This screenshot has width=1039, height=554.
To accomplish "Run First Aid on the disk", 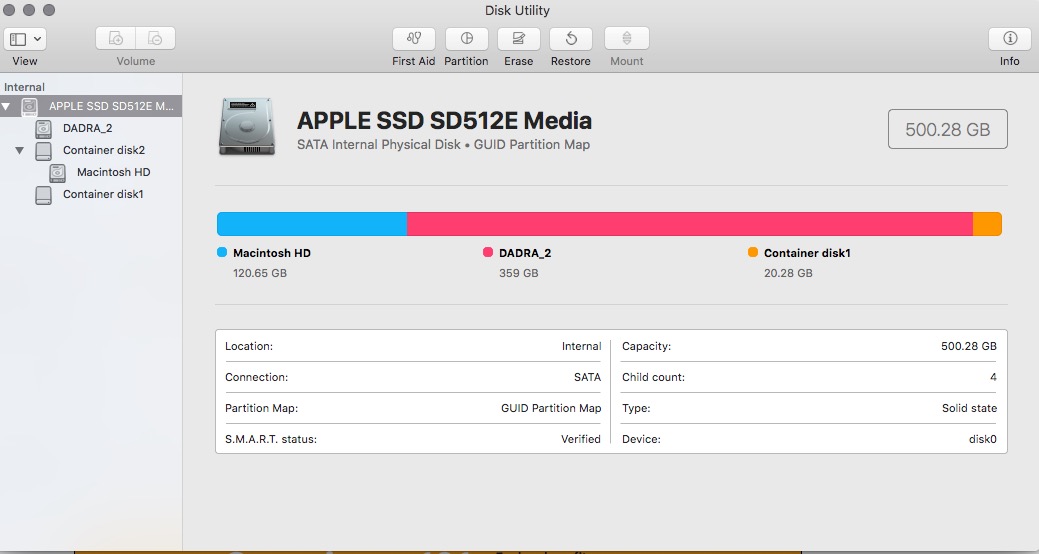I will tap(413, 39).
